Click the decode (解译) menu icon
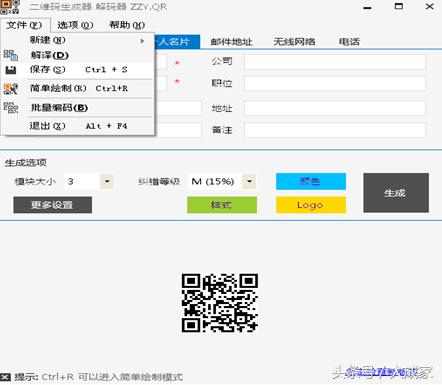This screenshot has height=385, width=442. click(x=11, y=55)
